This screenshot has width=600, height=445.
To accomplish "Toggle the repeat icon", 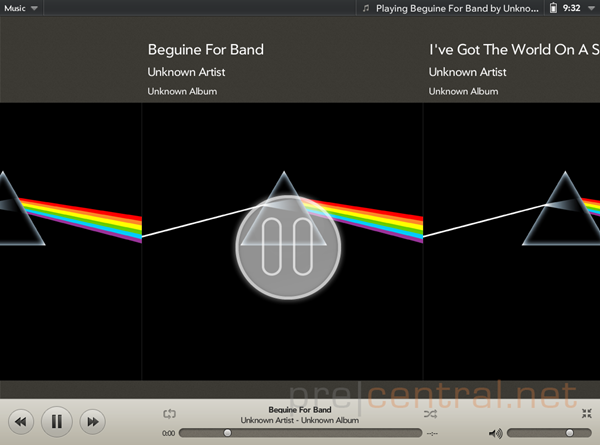I will coord(170,414).
